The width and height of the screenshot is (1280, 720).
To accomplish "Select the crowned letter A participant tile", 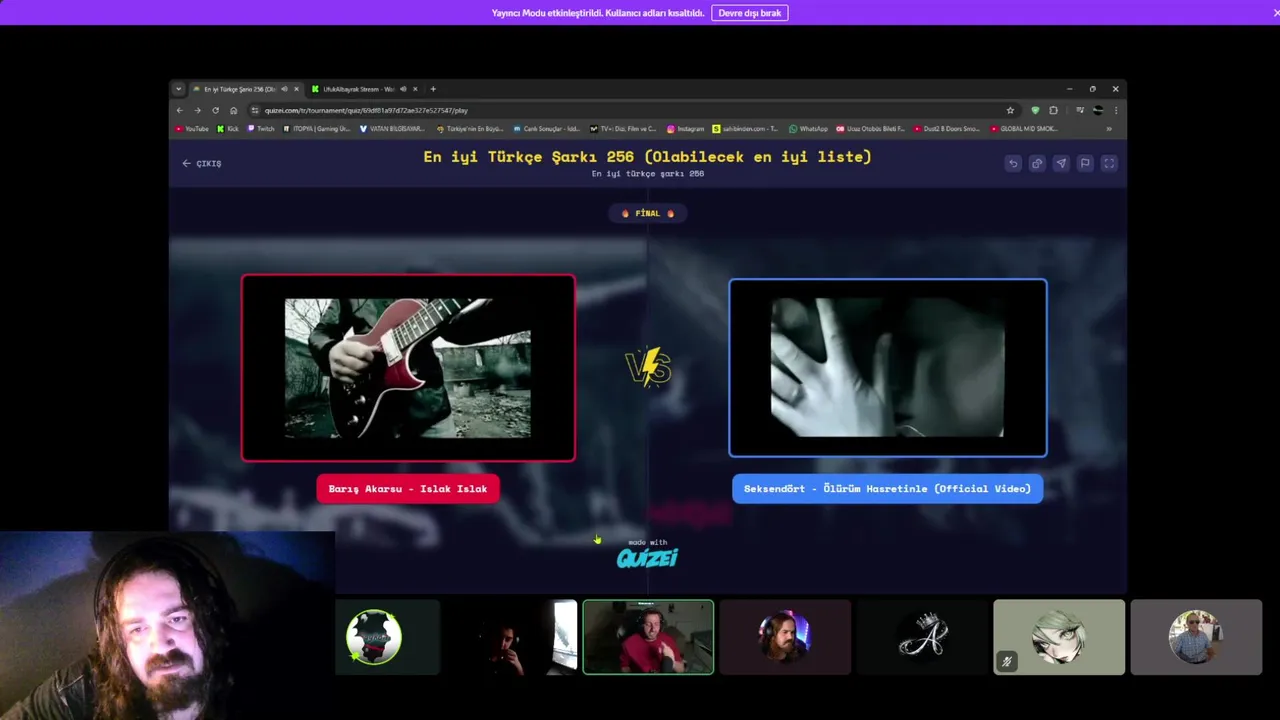I will [922, 637].
